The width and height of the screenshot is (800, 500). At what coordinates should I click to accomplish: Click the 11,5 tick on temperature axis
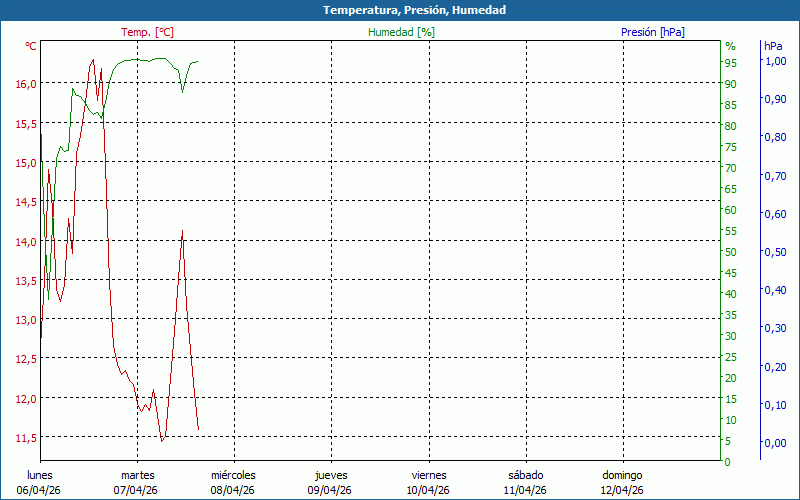[26, 437]
